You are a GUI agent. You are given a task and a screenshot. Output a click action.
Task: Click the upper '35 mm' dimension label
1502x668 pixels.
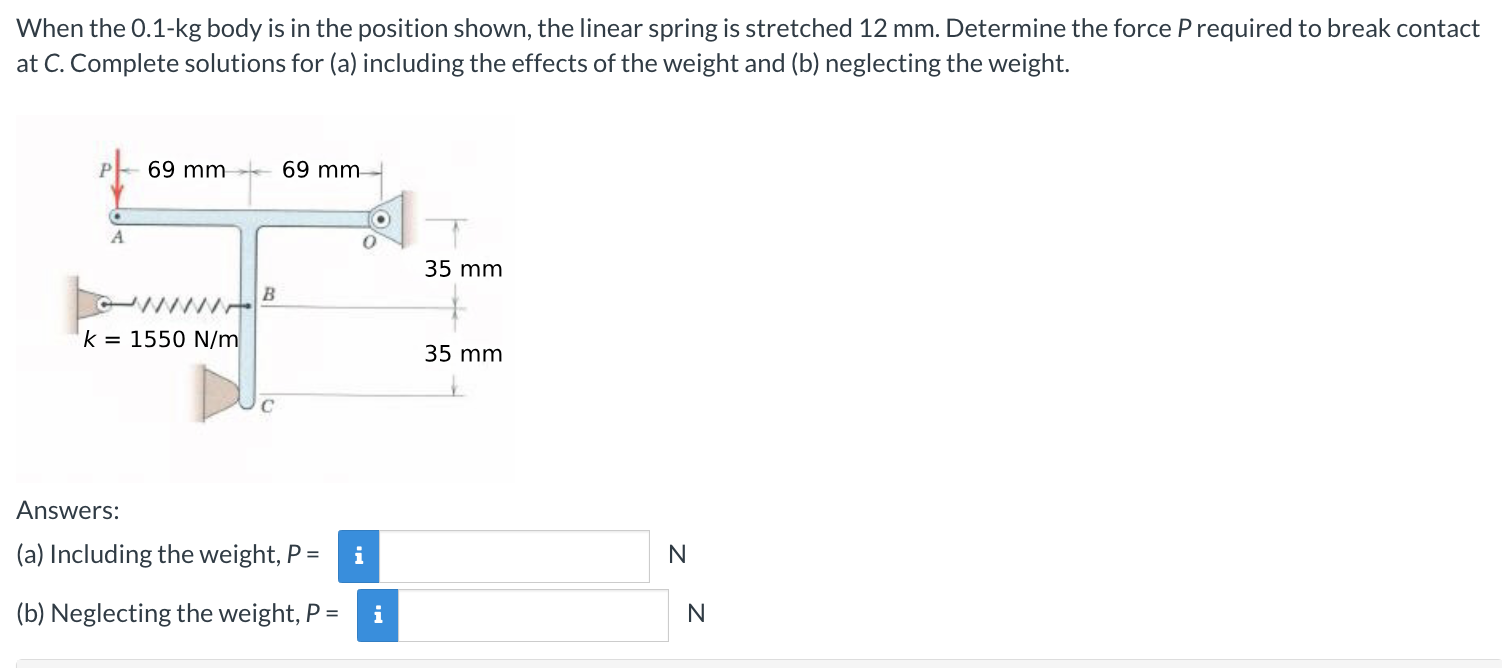click(463, 269)
